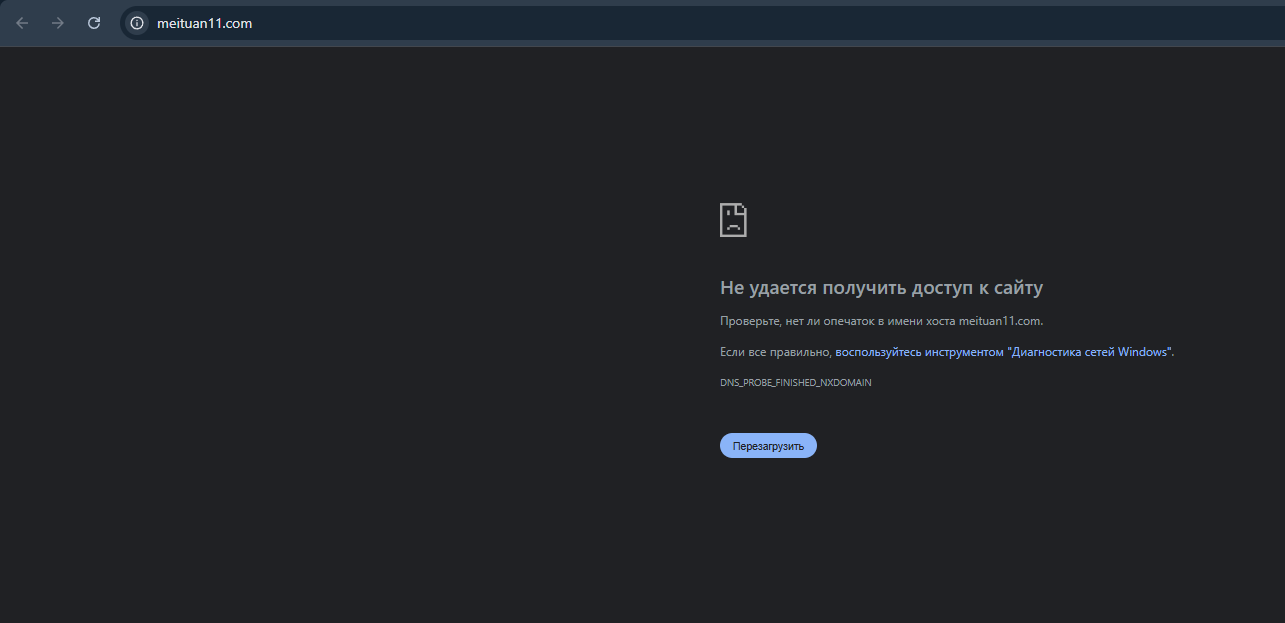The image size is (1285, 623).
Task: Click the empty right side of the address bar
Action: (x=900, y=23)
